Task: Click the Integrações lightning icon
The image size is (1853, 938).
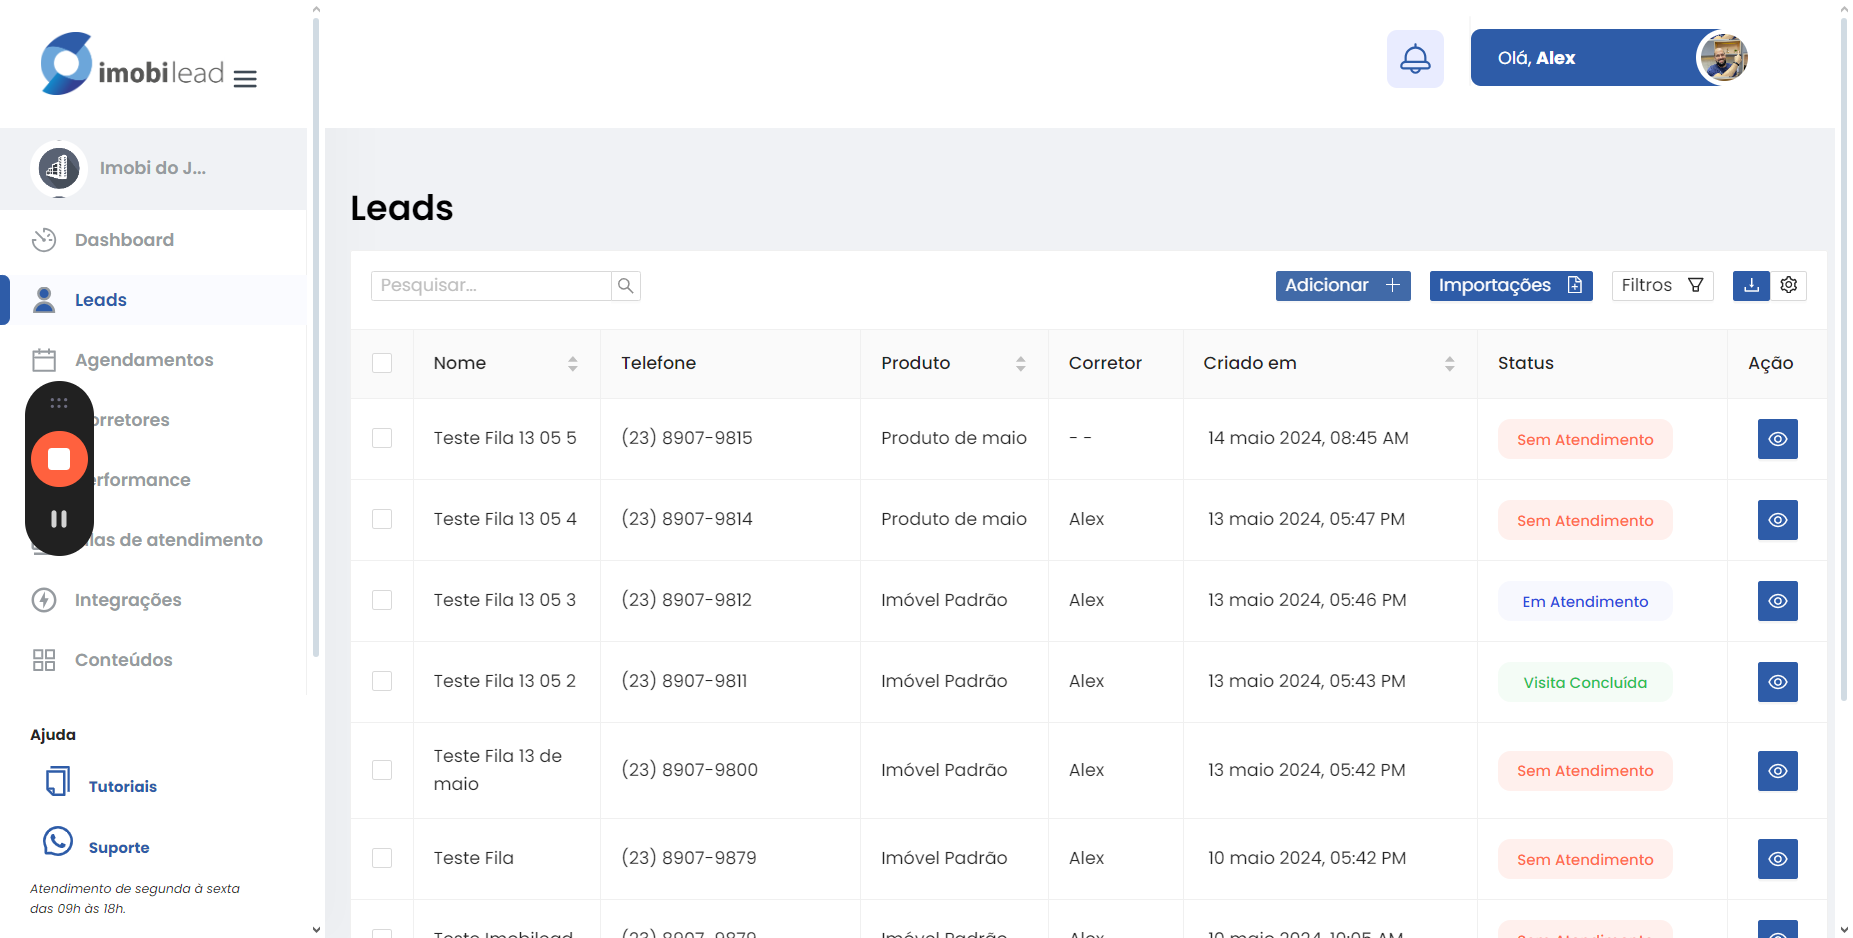Action: [x=44, y=600]
